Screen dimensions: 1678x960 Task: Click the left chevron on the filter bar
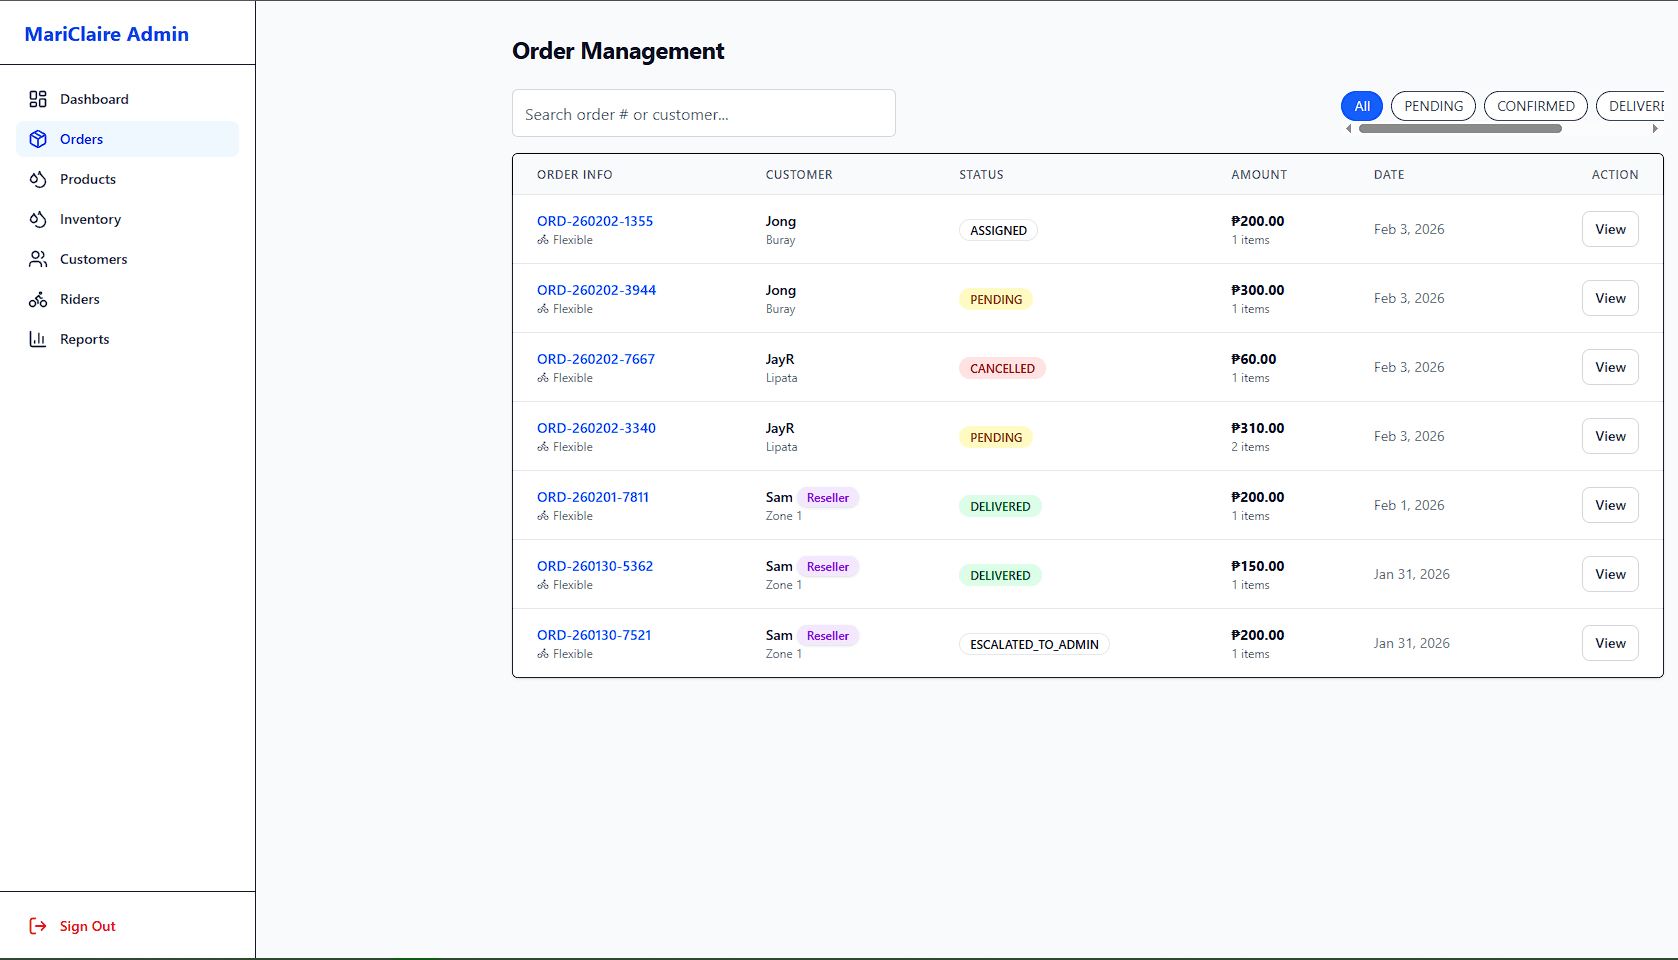(1348, 129)
